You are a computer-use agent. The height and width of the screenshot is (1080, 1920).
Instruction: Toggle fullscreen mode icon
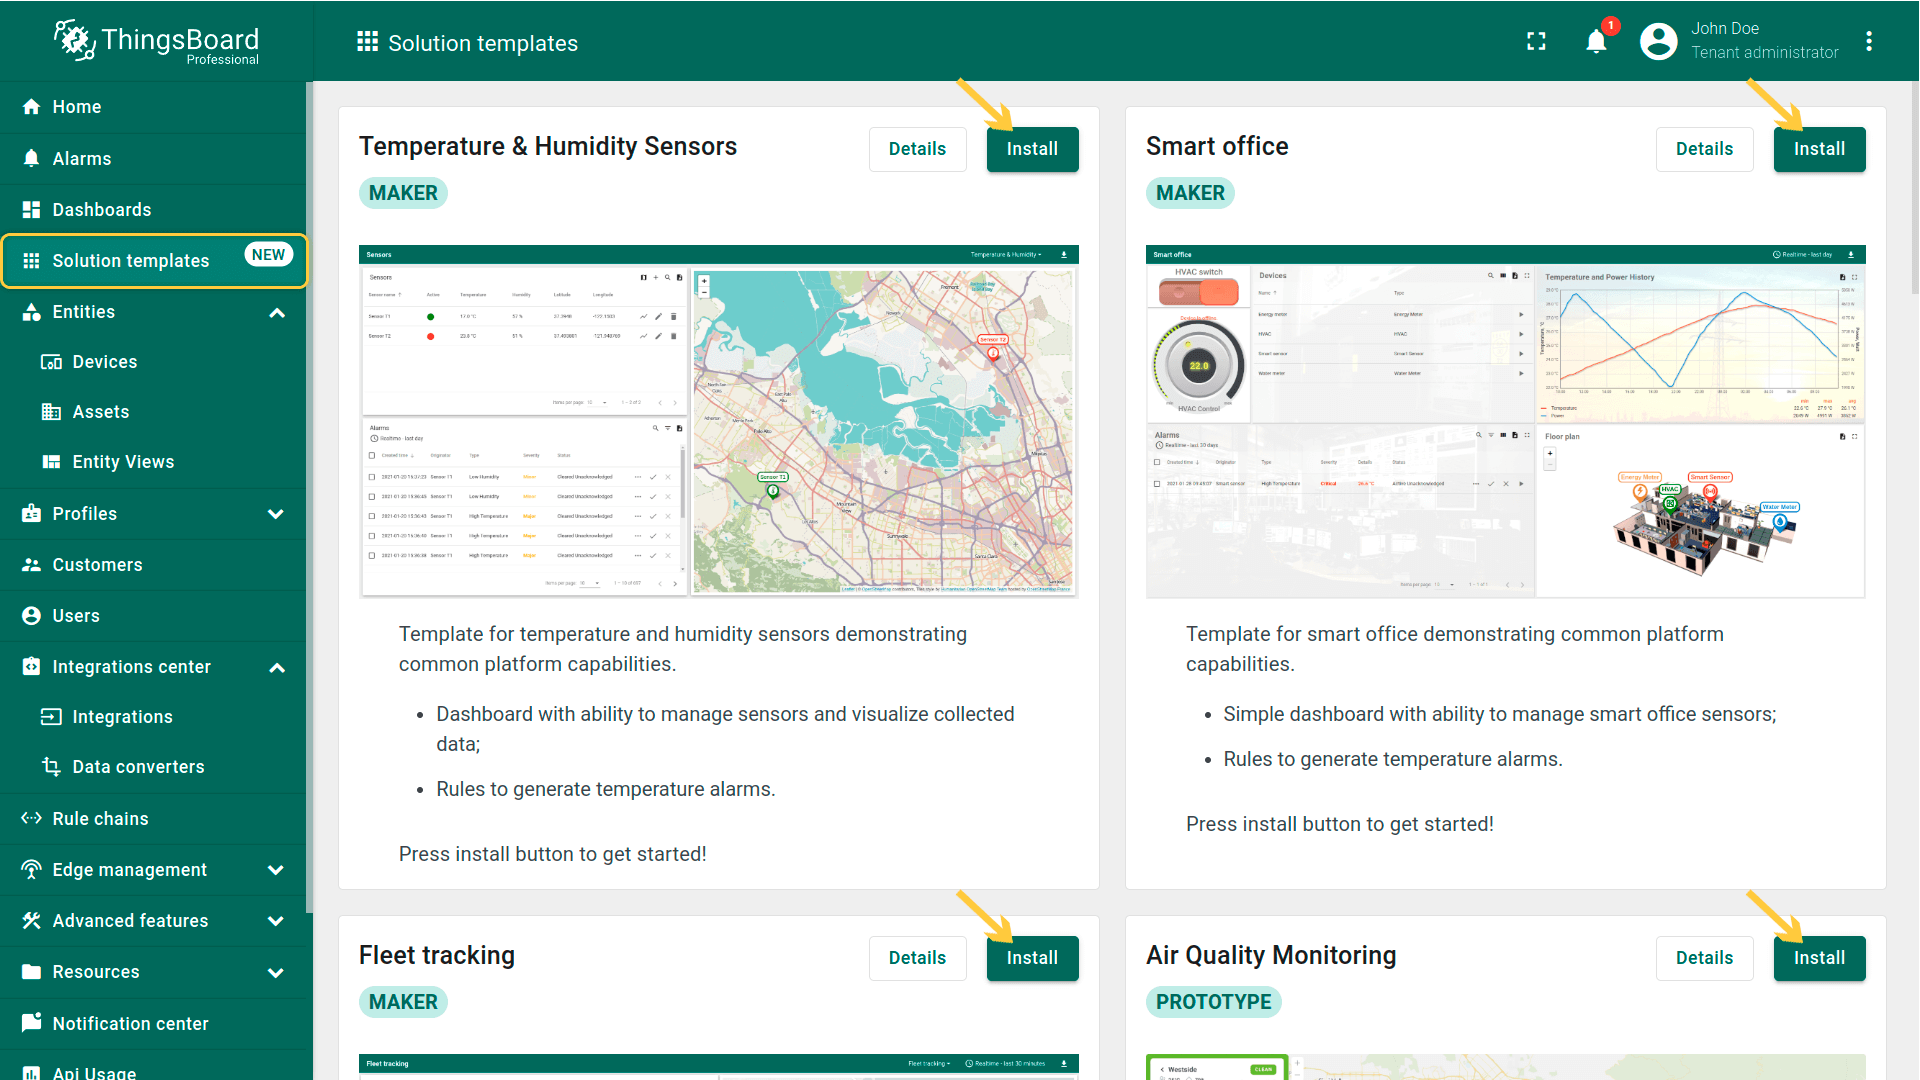pyautogui.click(x=1536, y=42)
